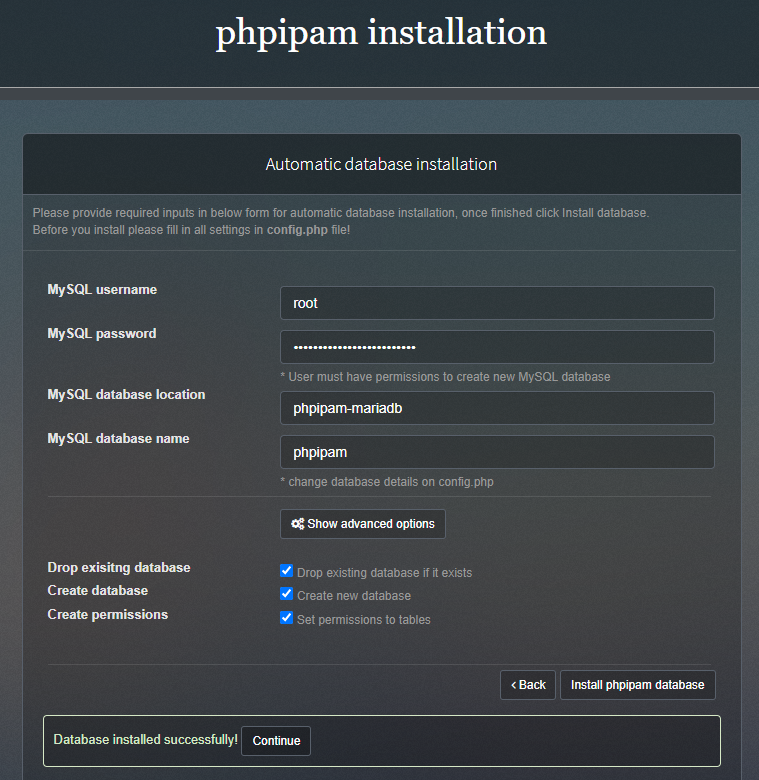Show advanced options
759x780 pixels.
(363, 524)
